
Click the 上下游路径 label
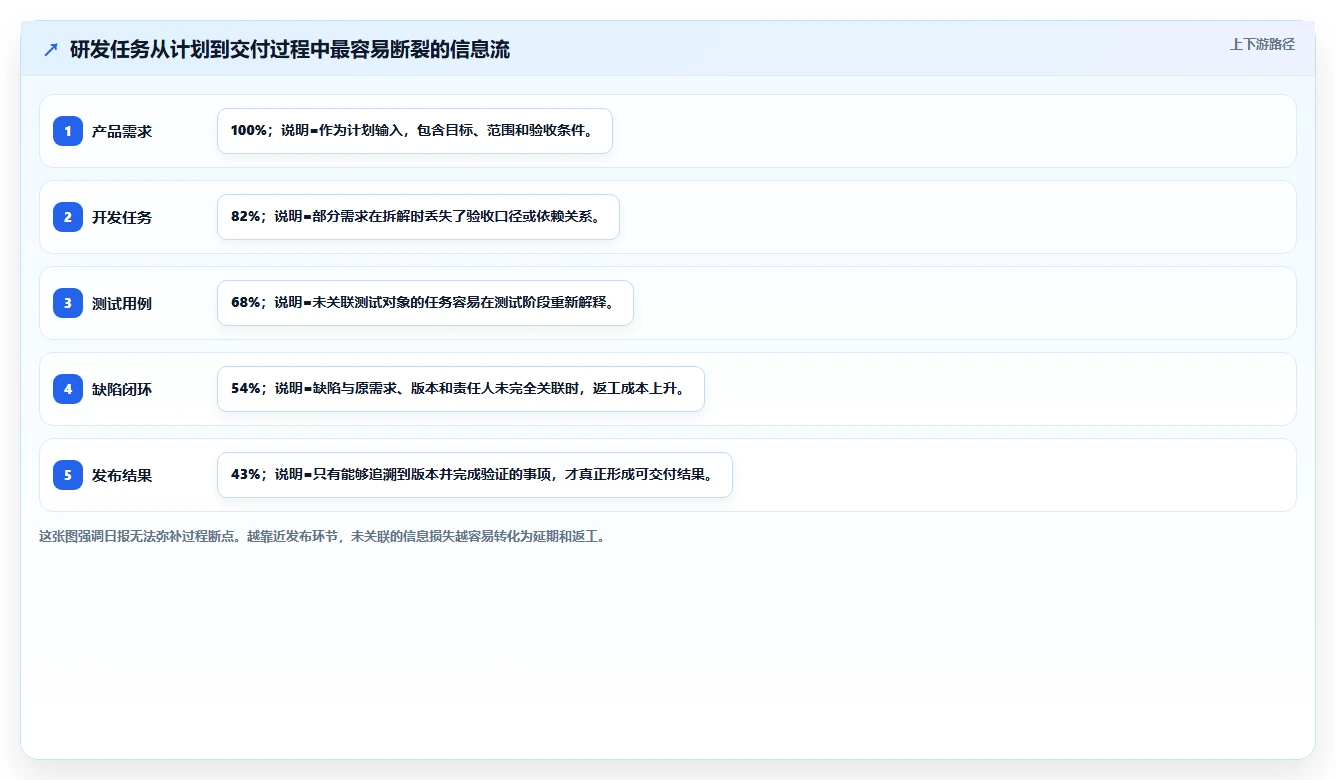click(x=1262, y=44)
